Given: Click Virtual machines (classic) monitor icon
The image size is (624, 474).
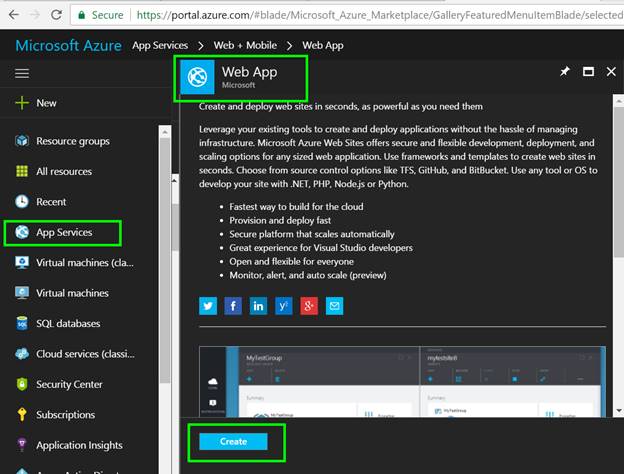Looking at the screenshot, I should point(22,263).
